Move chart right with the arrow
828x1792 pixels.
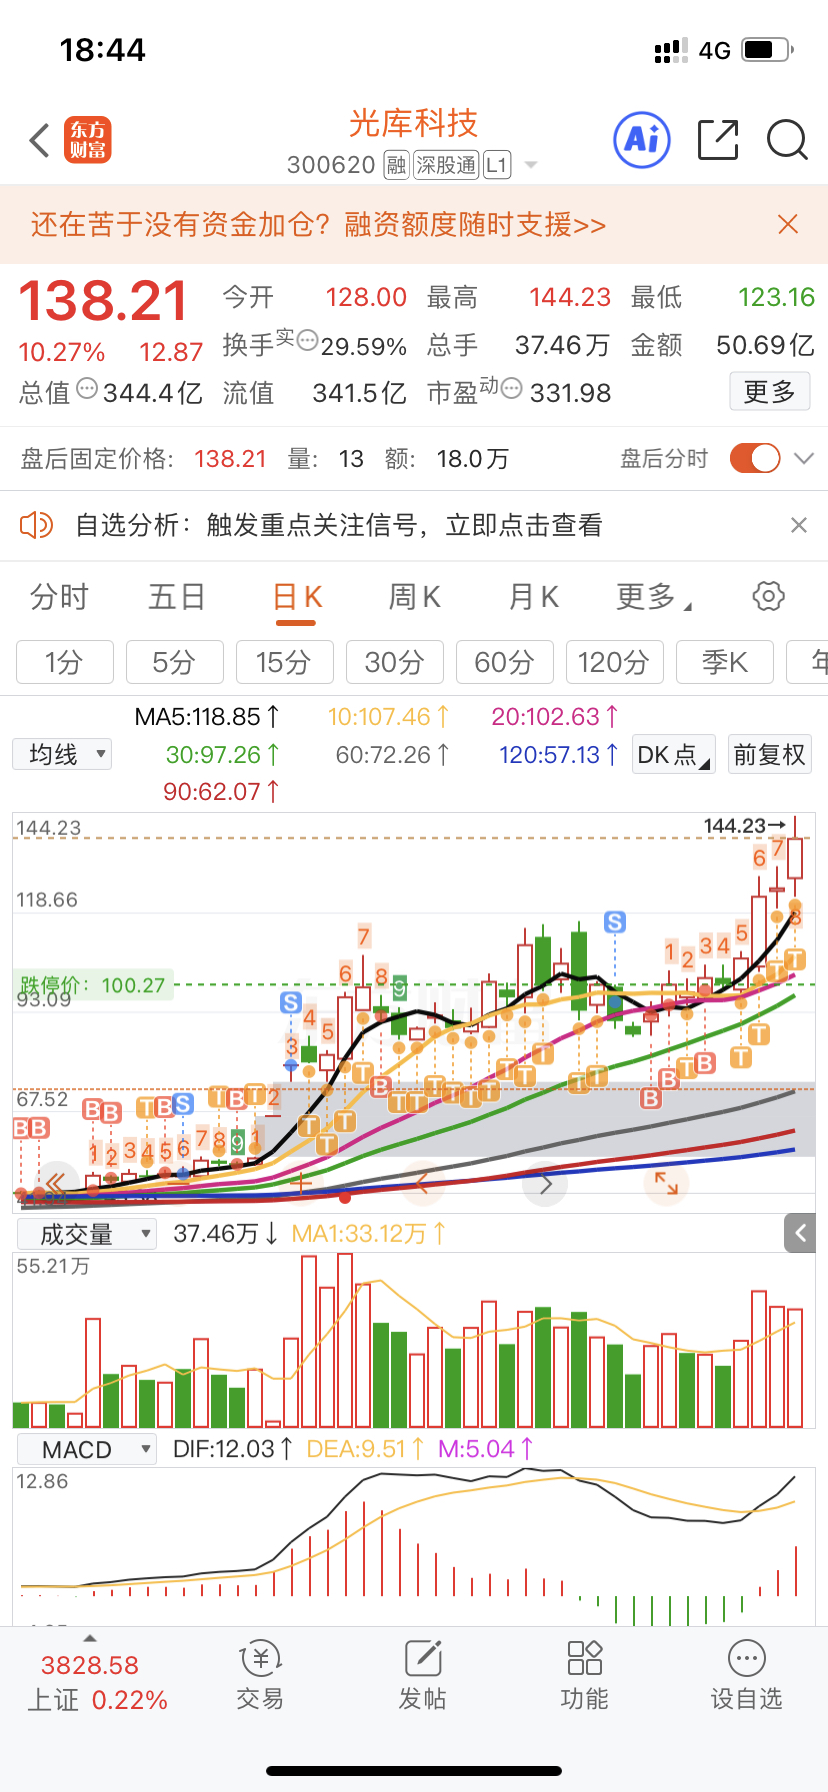[x=546, y=1185]
